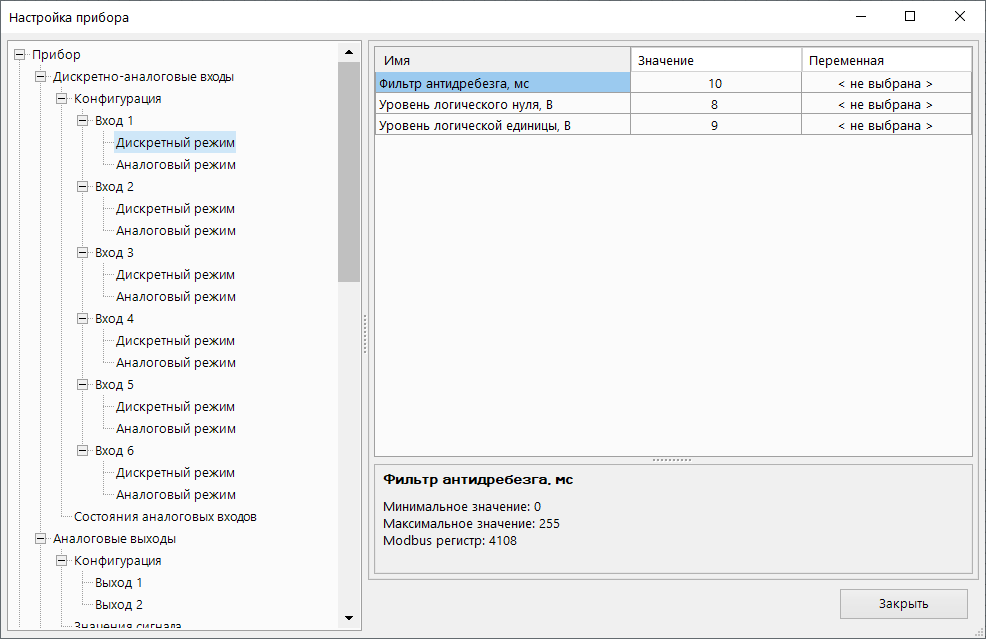Select Дискретный режим under Вход 2
986x639 pixels.
(175, 209)
